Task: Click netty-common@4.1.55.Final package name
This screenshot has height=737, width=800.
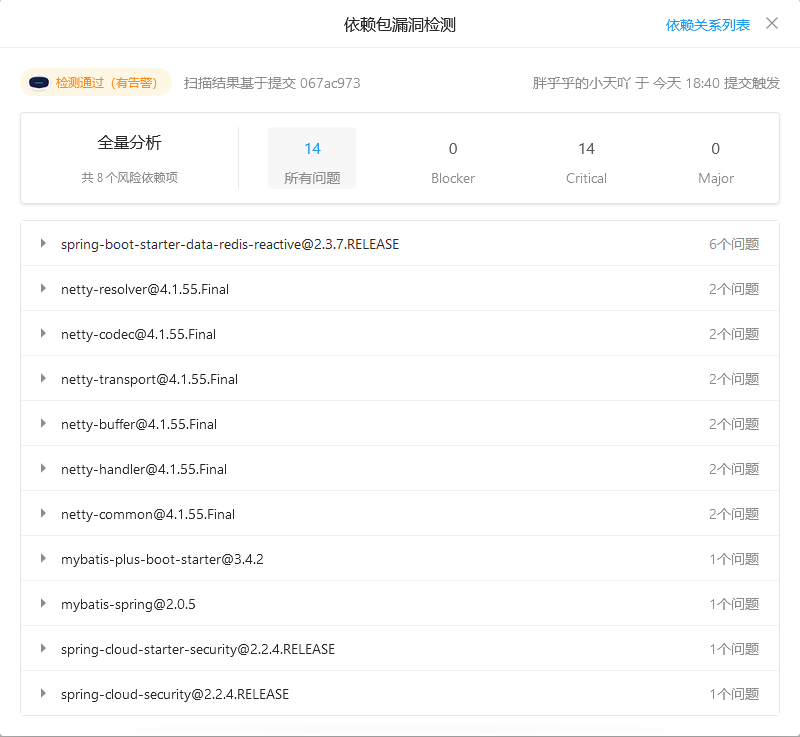Action: click(148, 514)
